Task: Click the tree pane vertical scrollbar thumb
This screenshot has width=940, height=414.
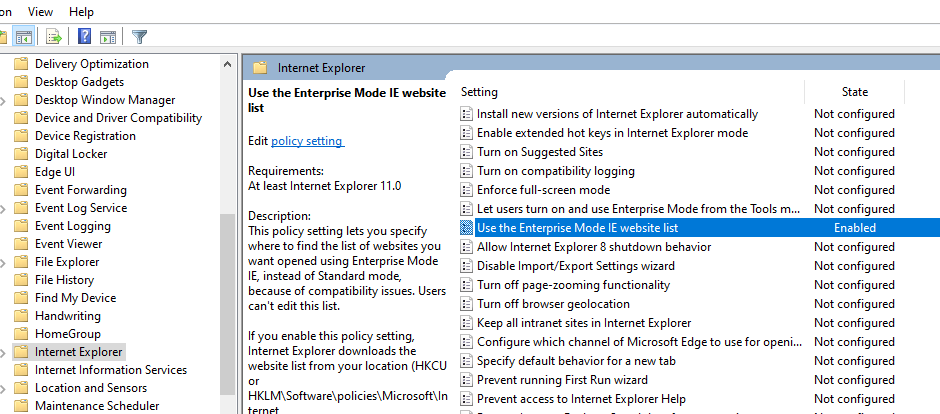Action: tap(227, 304)
